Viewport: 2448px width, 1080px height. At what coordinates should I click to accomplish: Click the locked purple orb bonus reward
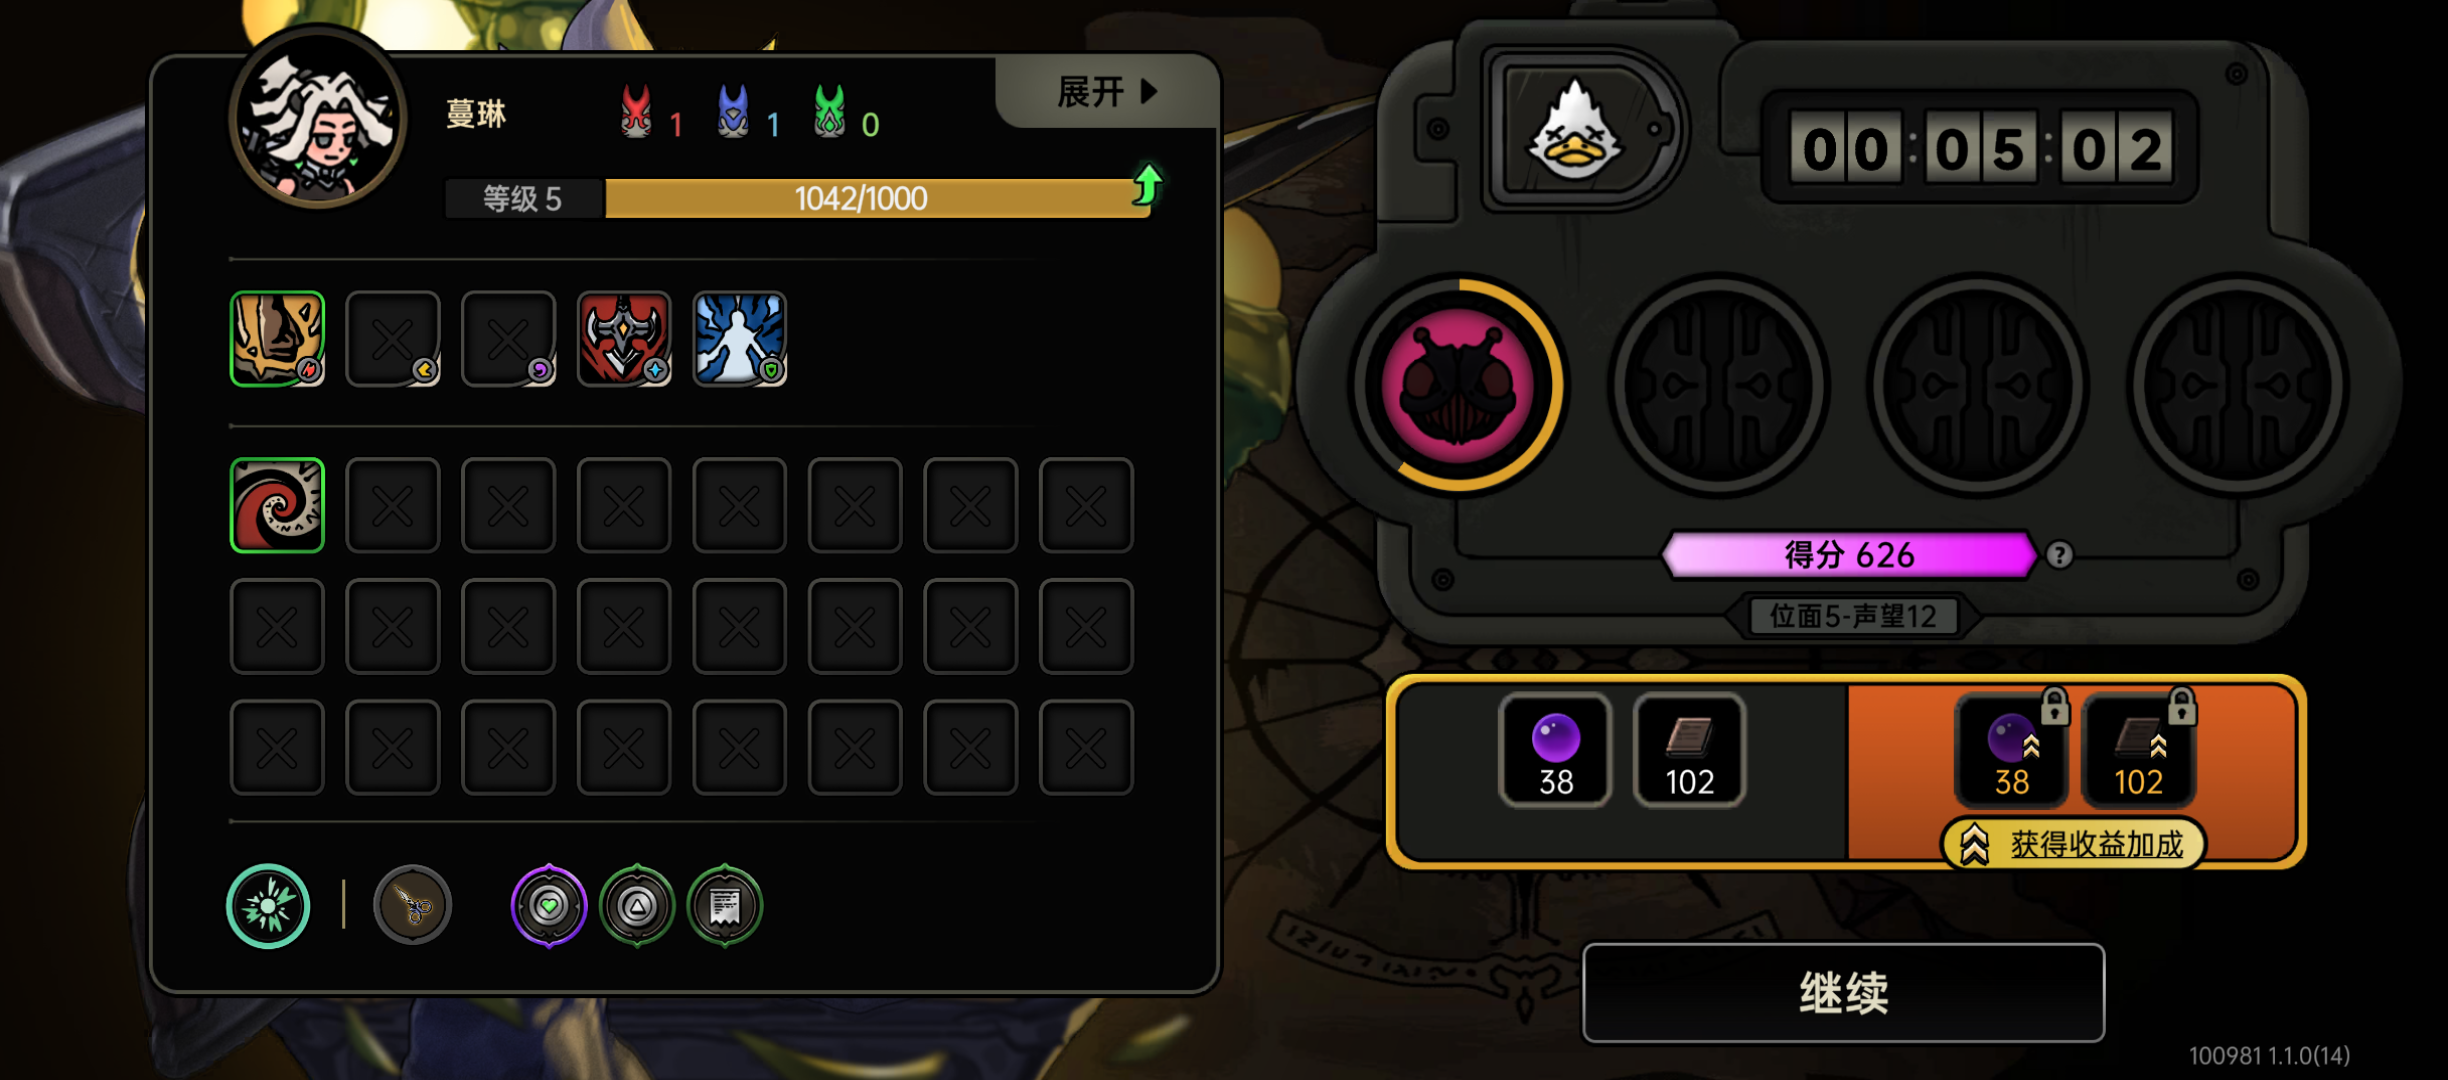[x=2012, y=750]
